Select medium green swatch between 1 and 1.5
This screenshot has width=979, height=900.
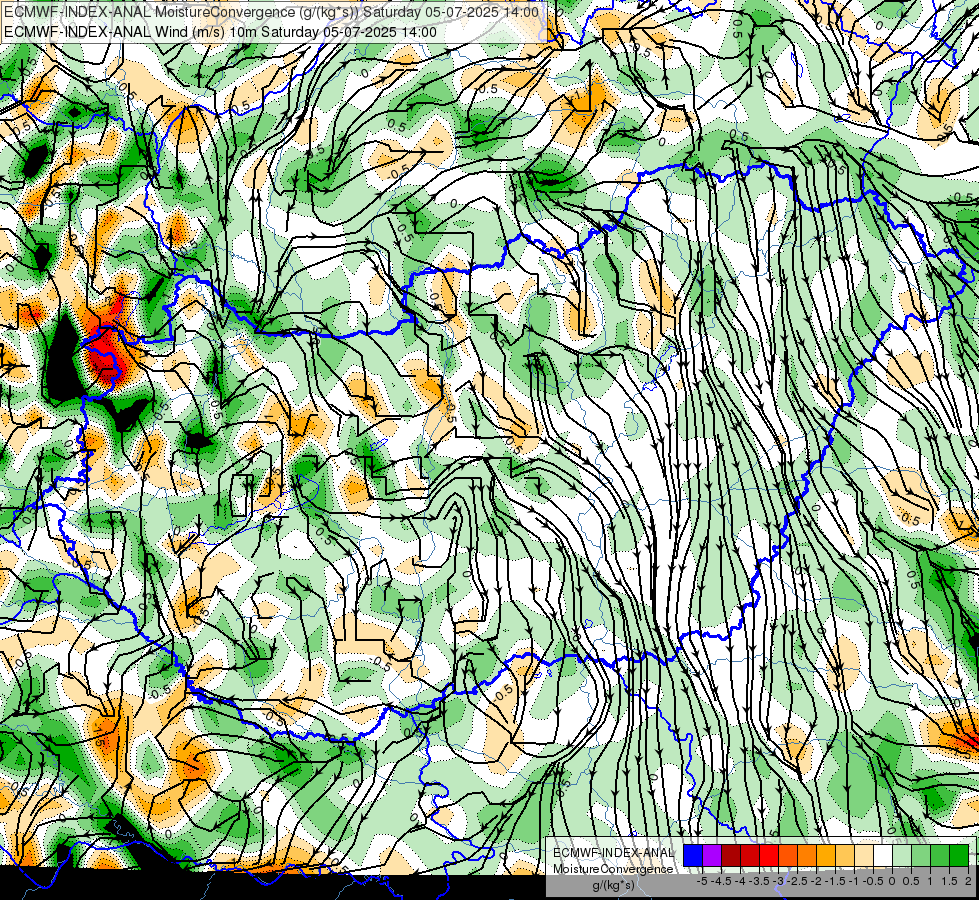tap(940, 855)
